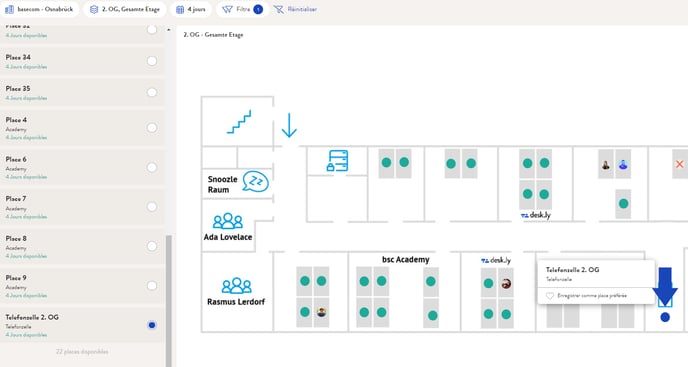The width and height of the screenshot is (688, 367).
Task: Click the red X blocked desk
Action: click(x=679, y=164)
